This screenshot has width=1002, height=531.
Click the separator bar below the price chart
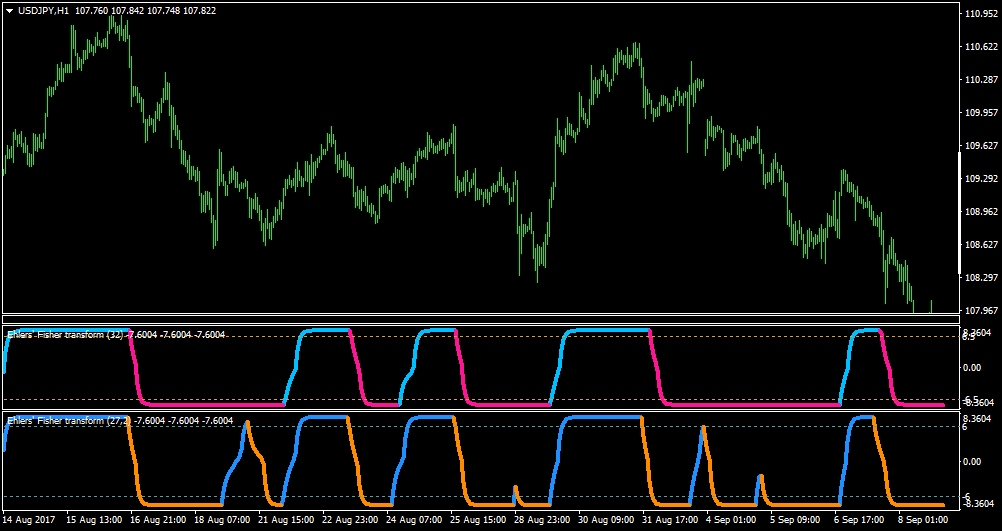click(481, 319)
